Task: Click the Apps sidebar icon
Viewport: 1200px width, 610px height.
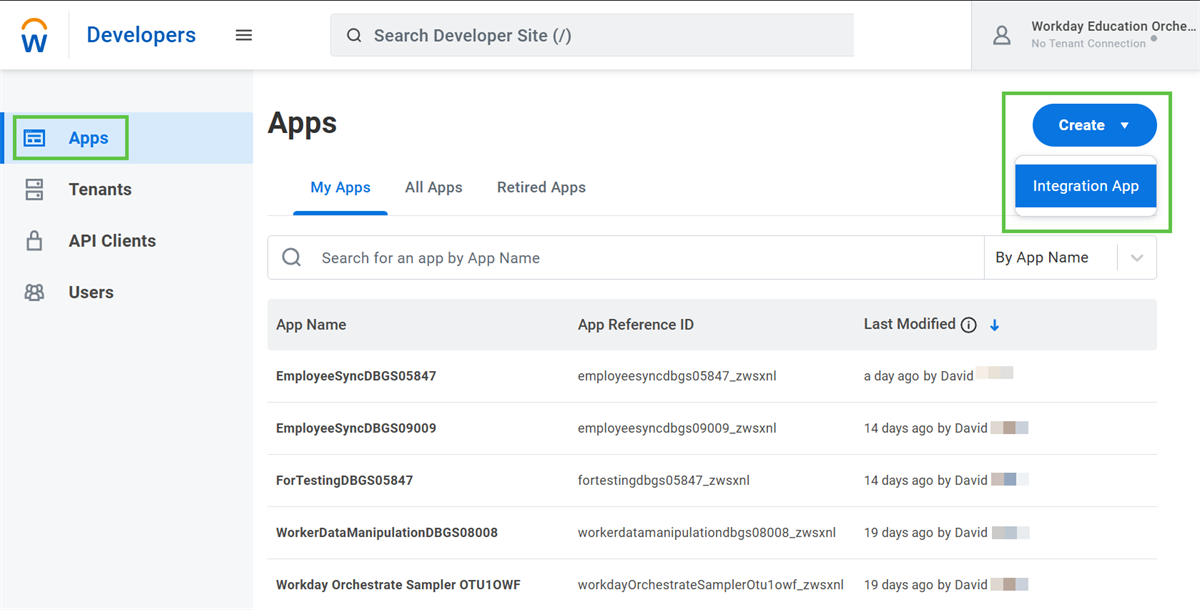Action: (34, 138)
